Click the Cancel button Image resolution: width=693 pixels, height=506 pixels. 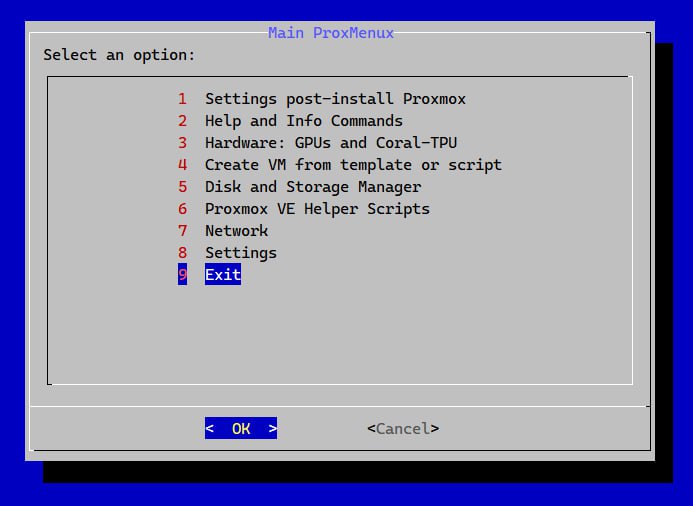[x=403, y=428]
